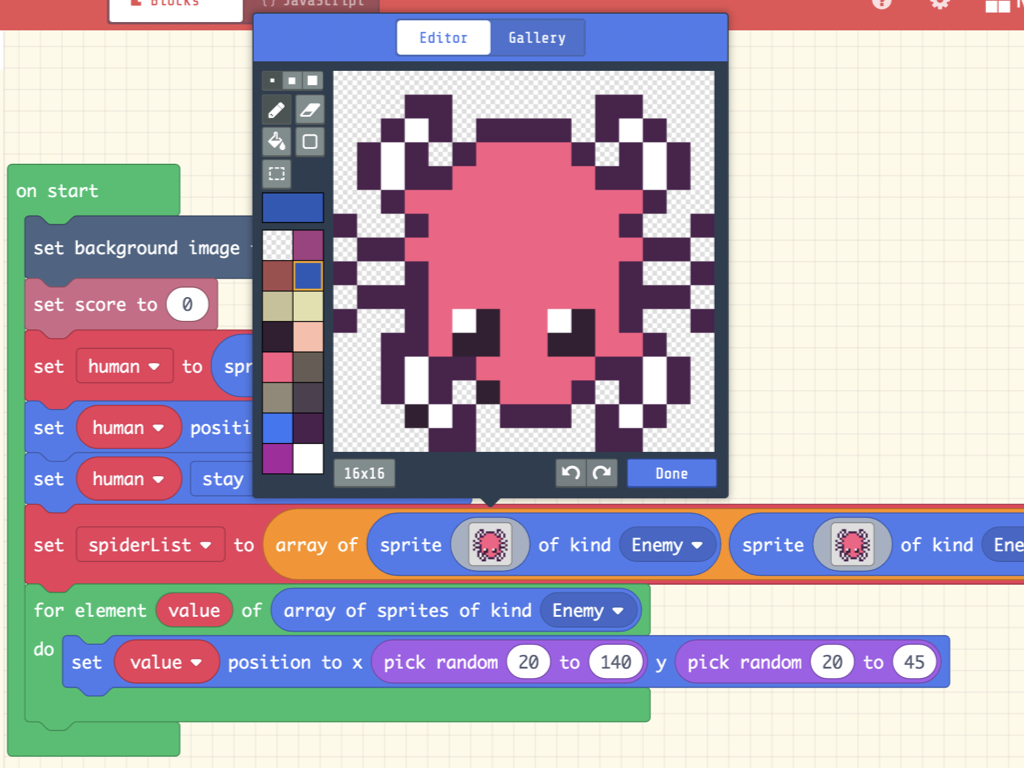Open the second sprite image in spiderList array
This screenshot has height=768, width=1024.
coord(852,545)
